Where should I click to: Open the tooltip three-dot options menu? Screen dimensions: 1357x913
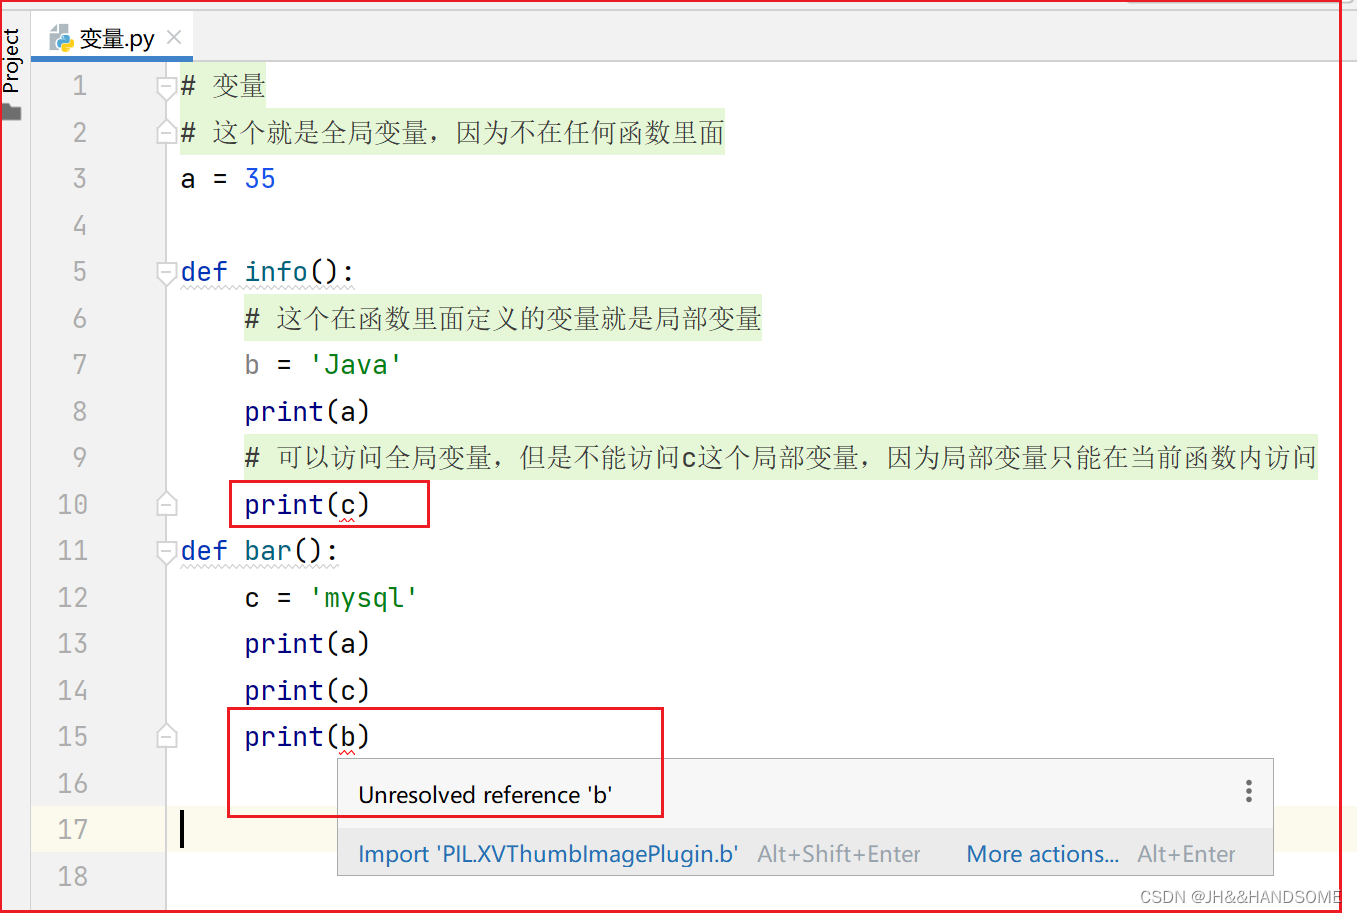click(1249, 792)
